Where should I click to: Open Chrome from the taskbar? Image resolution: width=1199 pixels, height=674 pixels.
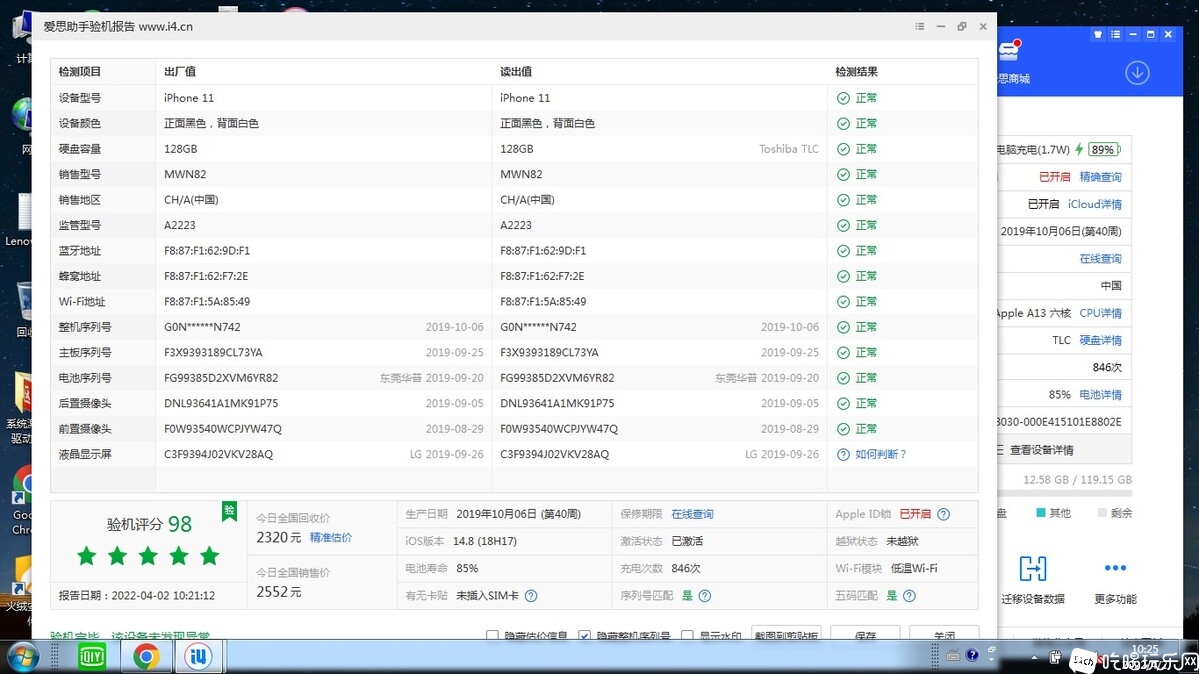point(145,656)
